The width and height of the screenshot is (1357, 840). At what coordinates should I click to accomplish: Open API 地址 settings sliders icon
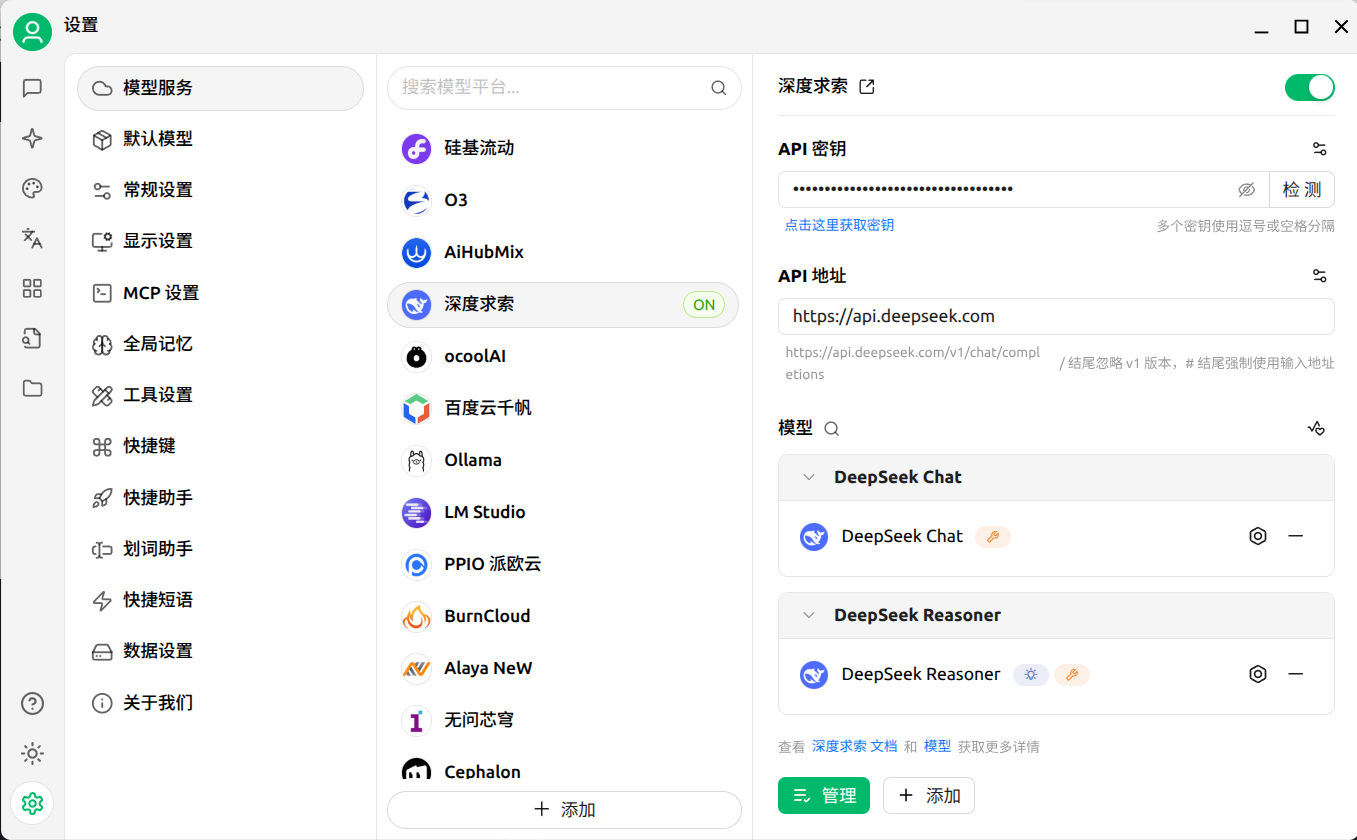(1320, 276)
